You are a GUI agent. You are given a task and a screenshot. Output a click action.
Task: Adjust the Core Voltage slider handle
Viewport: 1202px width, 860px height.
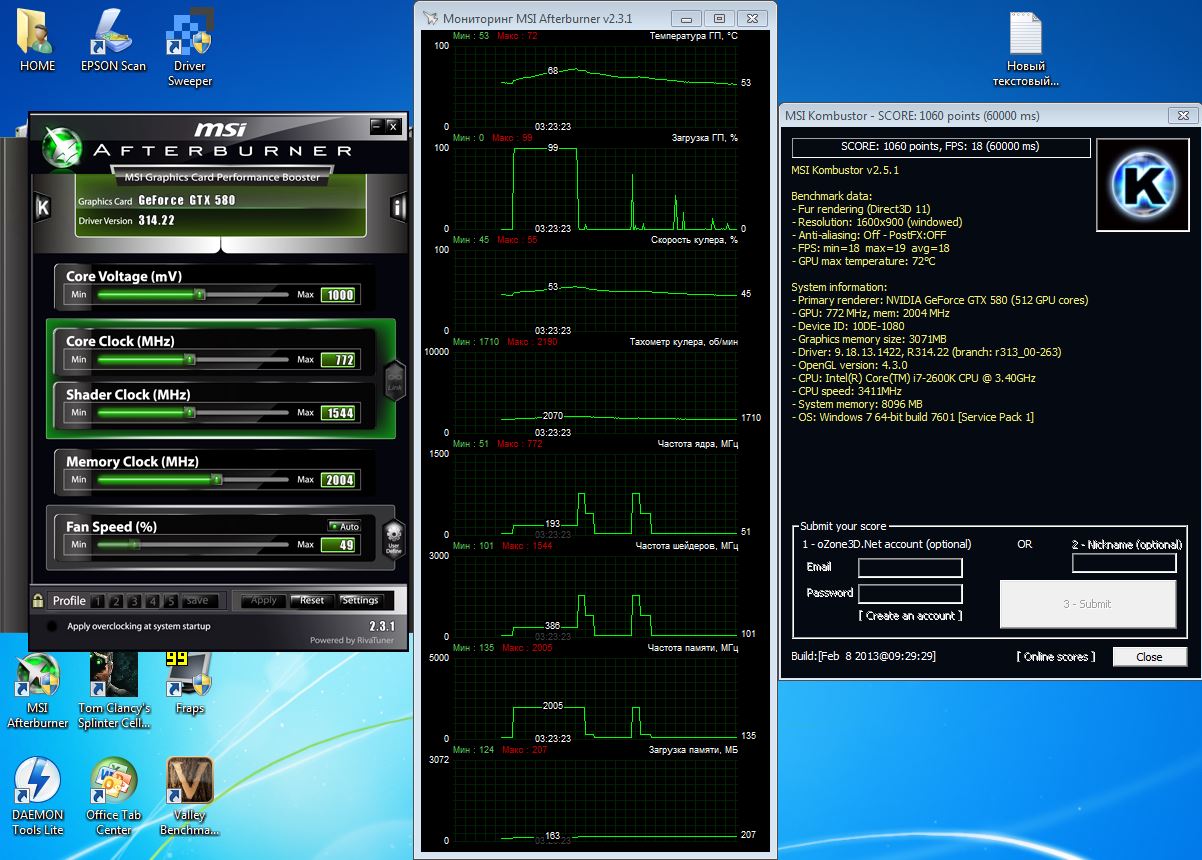[x=200, y=295]
